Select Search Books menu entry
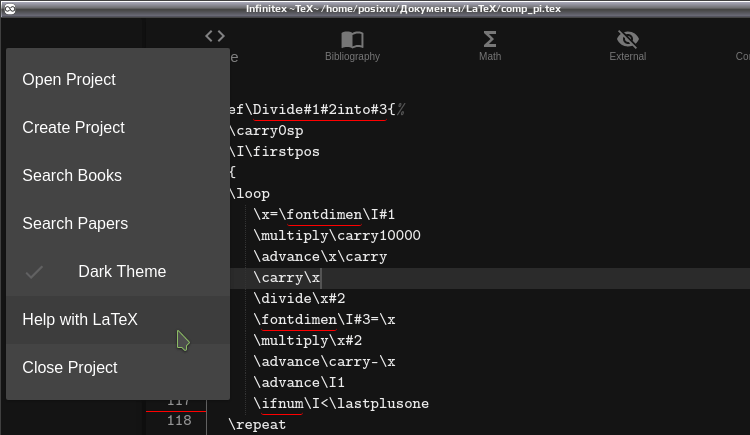This screenshot has width=750, height=435. point(118,175)
